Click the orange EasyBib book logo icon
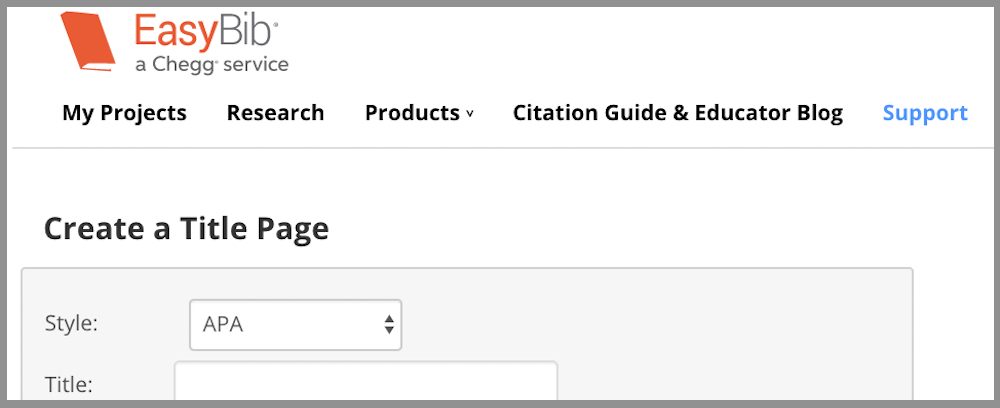The width and height of the screenshot is (1000, 408). coord(88,41)
